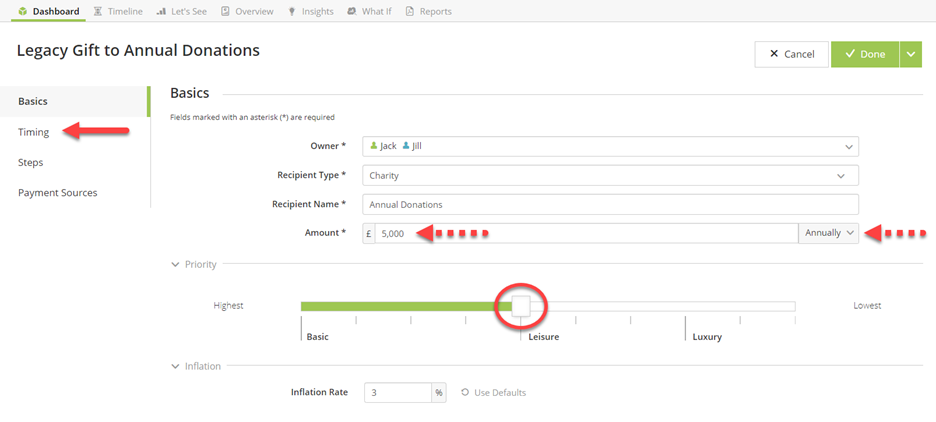Open the Insights tab
The width and height of the screenshot is (936, 422).
[x=310, y=11]
